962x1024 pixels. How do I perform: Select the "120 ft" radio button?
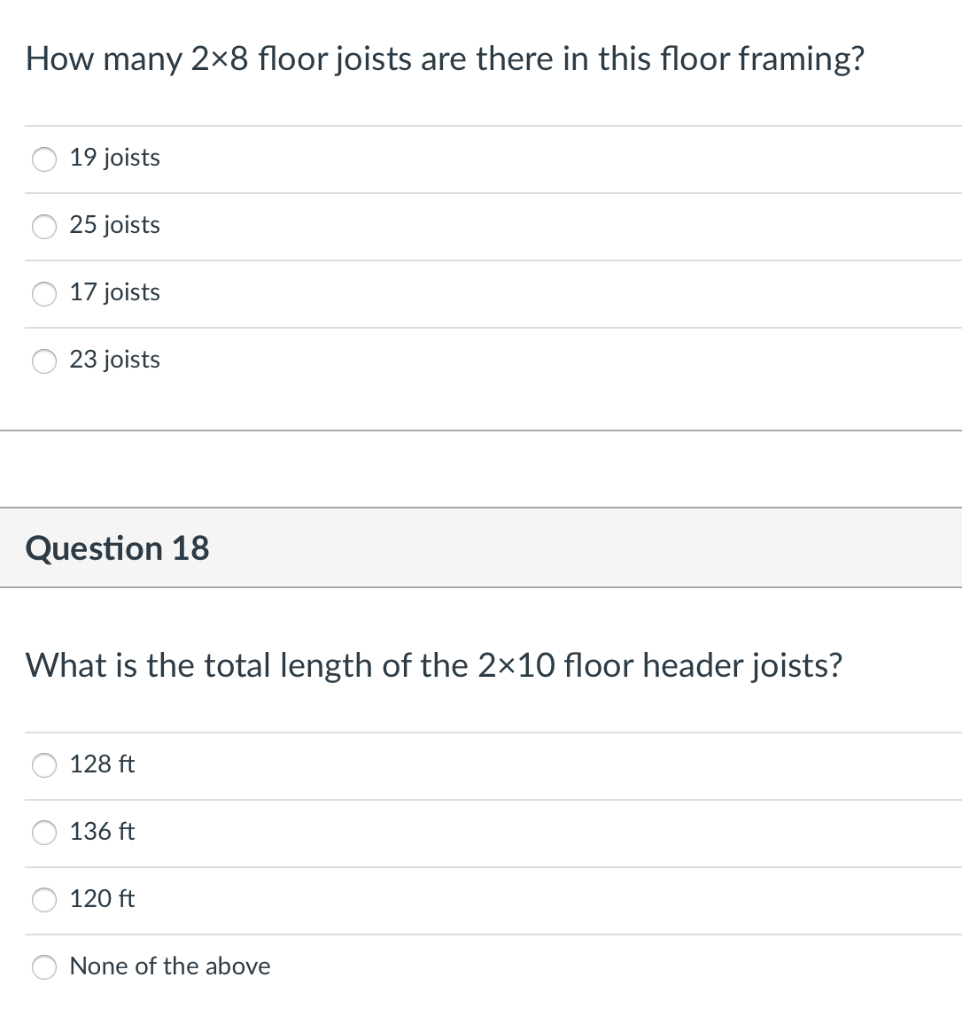44,899
